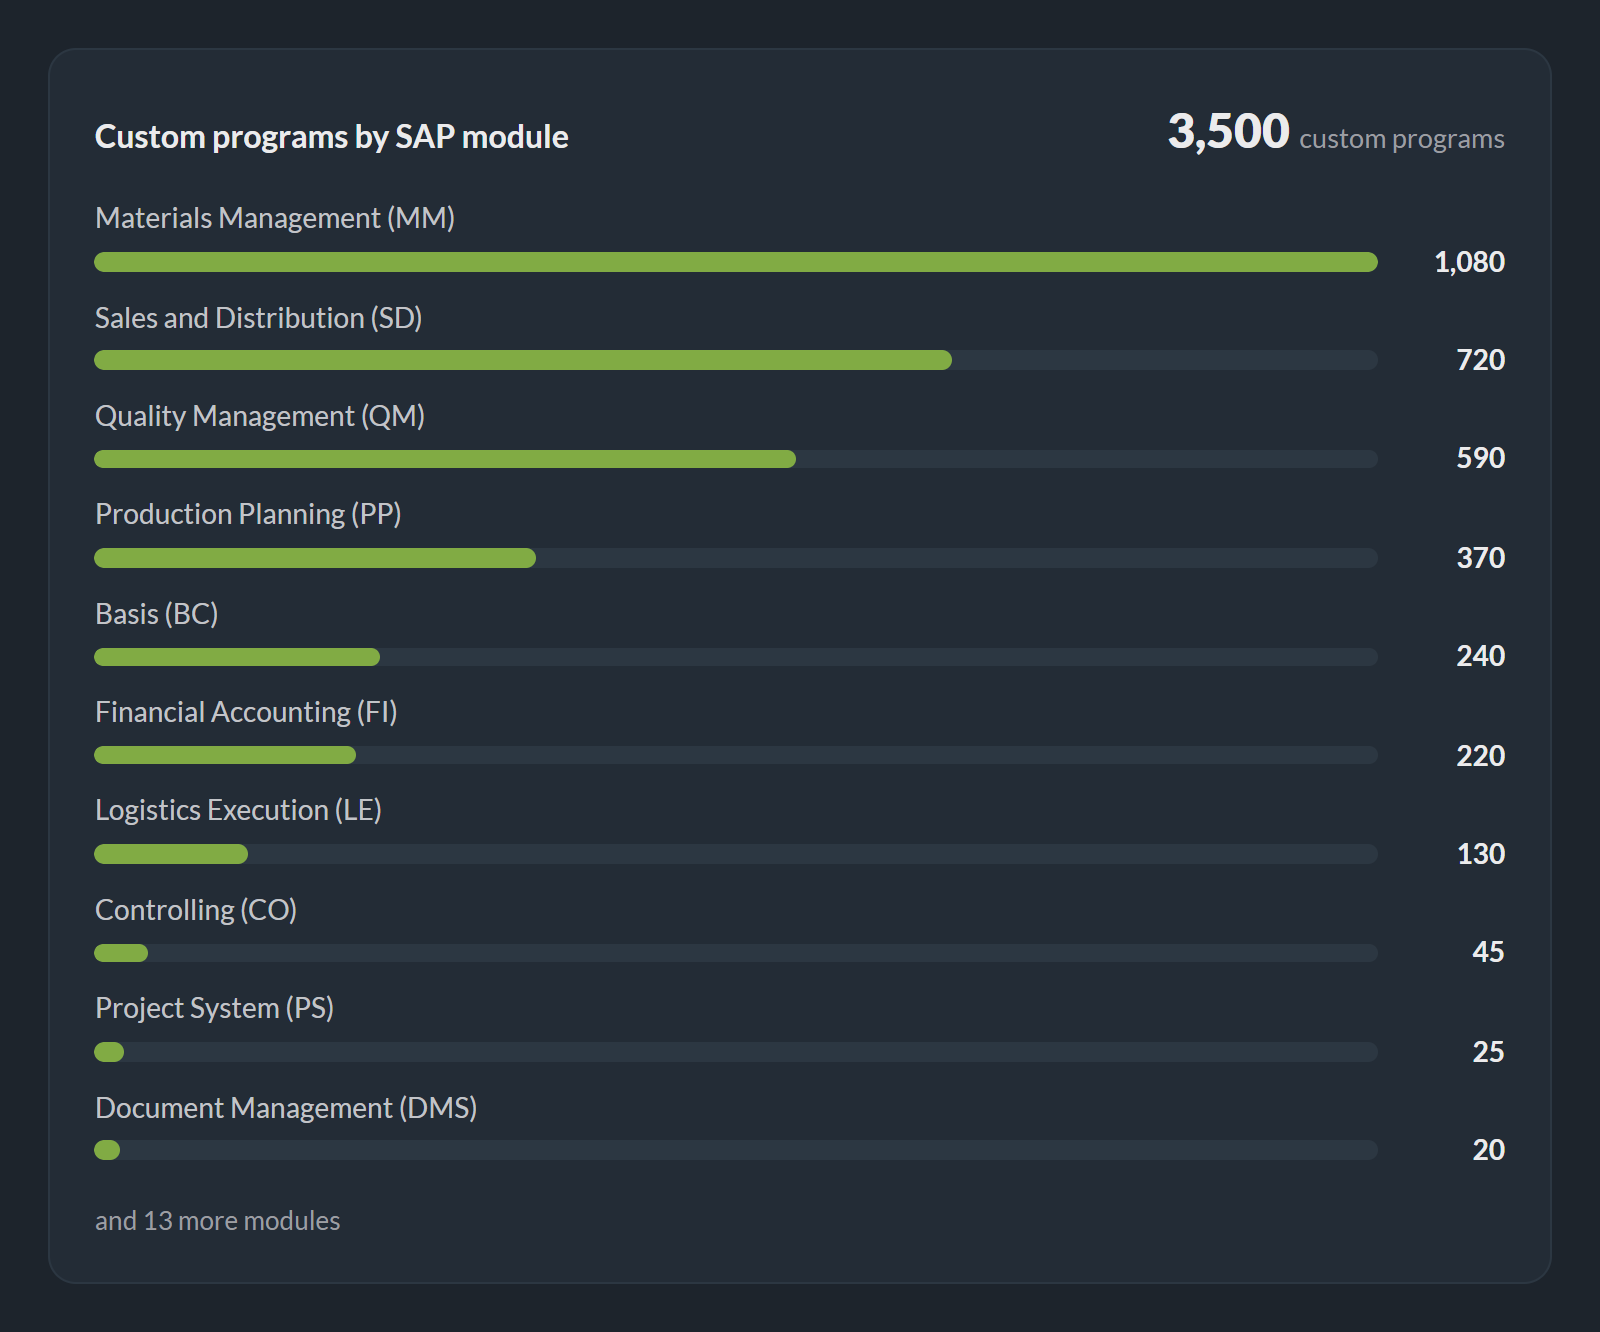Viewport: 1600px width, 1332px height.
Task: Select the 'Sales and Distribution (SD)' label
Action: click(x=259, y=318)
